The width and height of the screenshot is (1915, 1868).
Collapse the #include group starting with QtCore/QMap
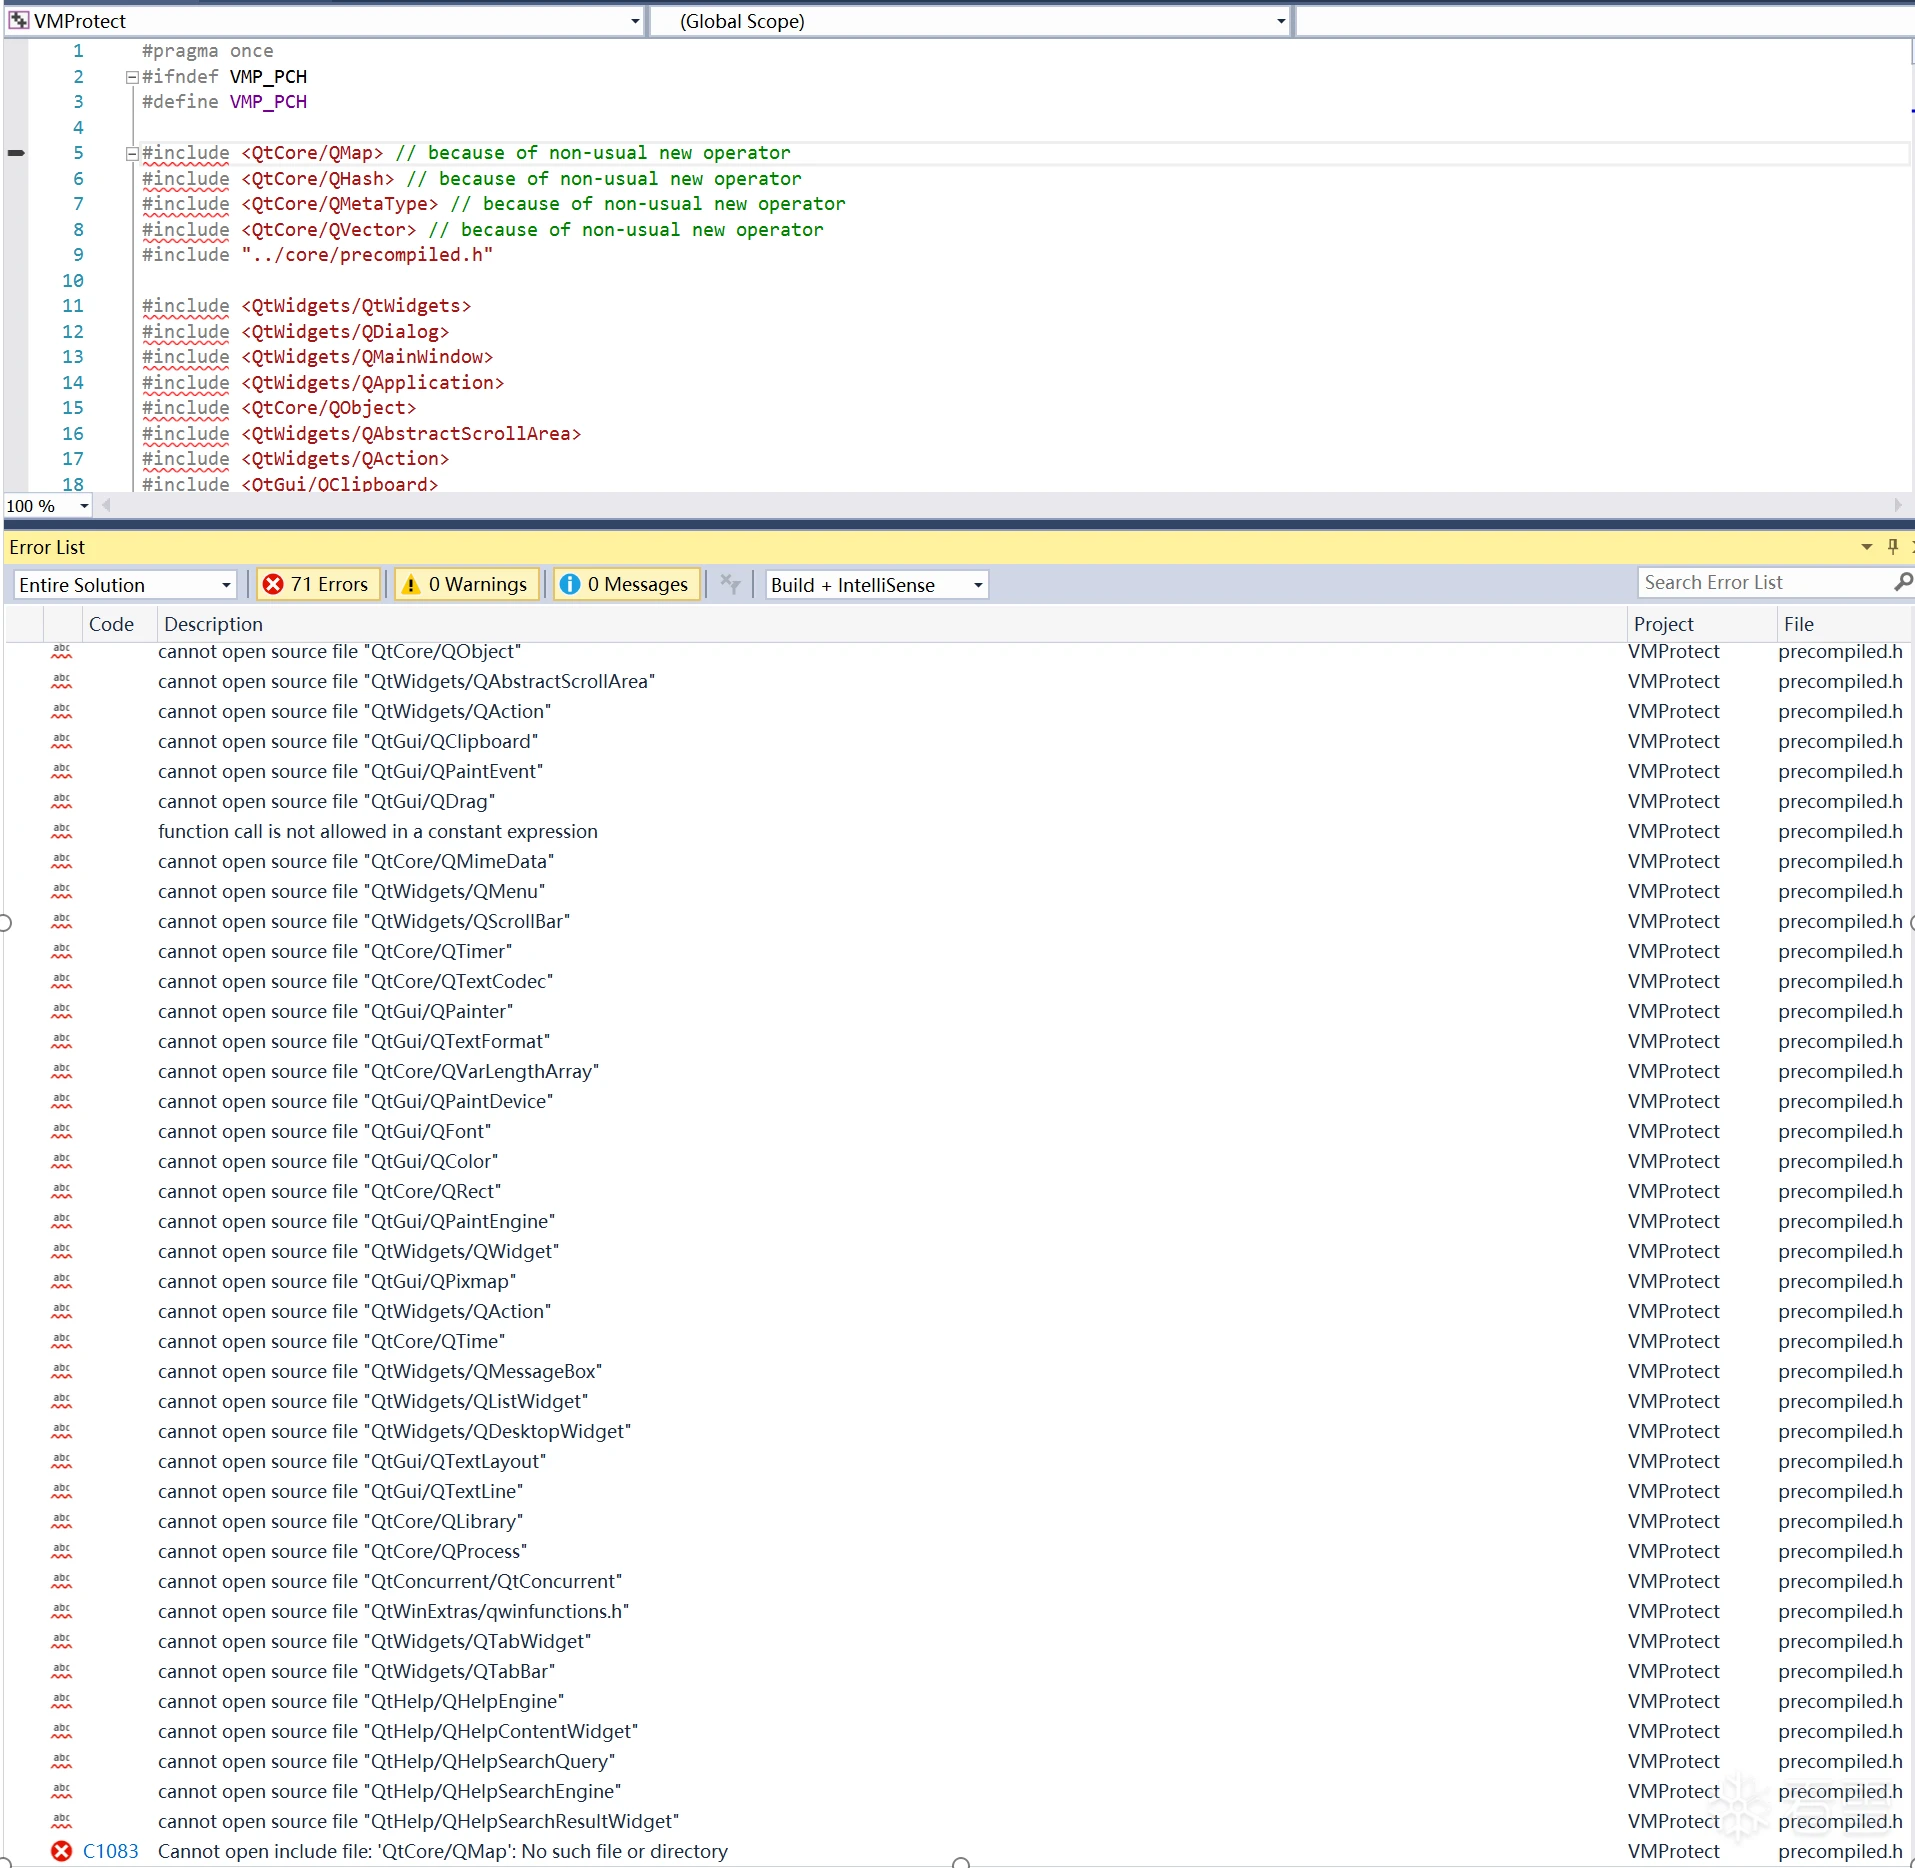click(131, 154)
